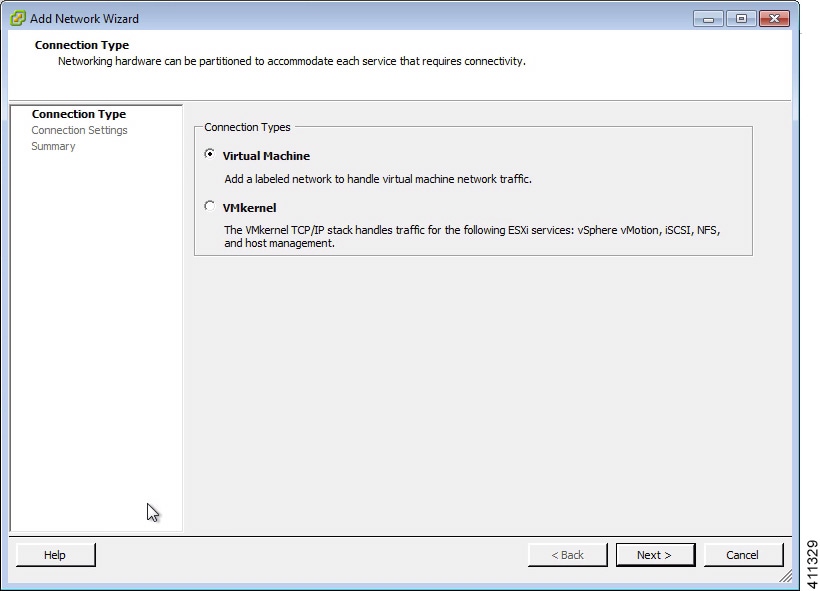Cancel the Add Network Wizard
820x591 pixels.
pyautogui.click(x=743, y=555)
